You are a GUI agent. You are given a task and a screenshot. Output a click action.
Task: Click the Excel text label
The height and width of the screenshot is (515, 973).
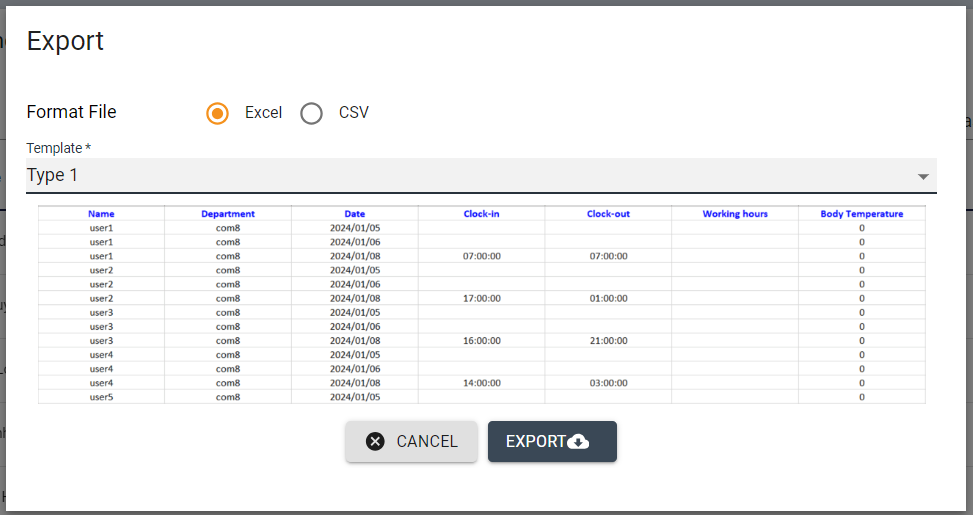click(264, 113)
